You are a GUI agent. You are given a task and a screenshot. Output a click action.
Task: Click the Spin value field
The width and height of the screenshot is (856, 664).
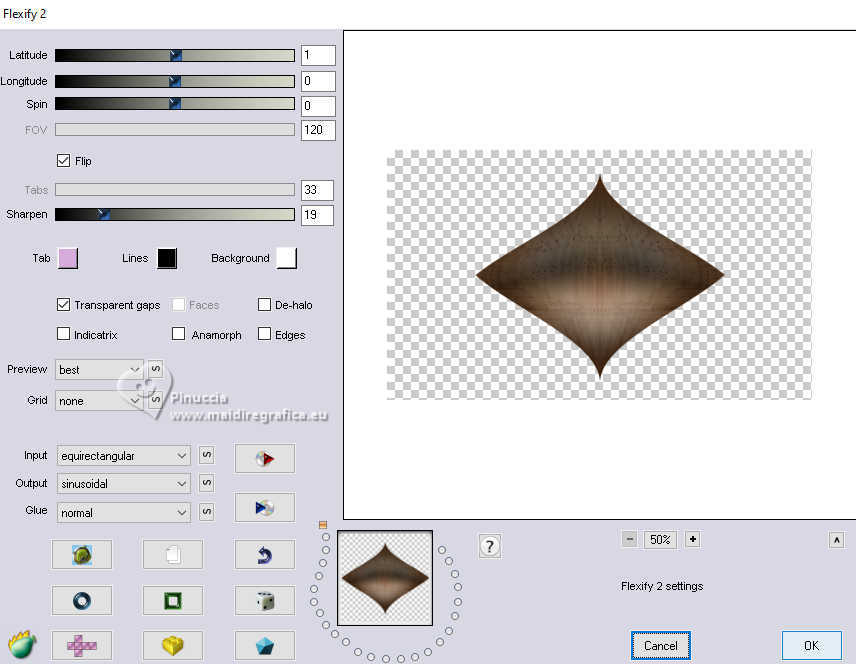click(x=318, y=106)
